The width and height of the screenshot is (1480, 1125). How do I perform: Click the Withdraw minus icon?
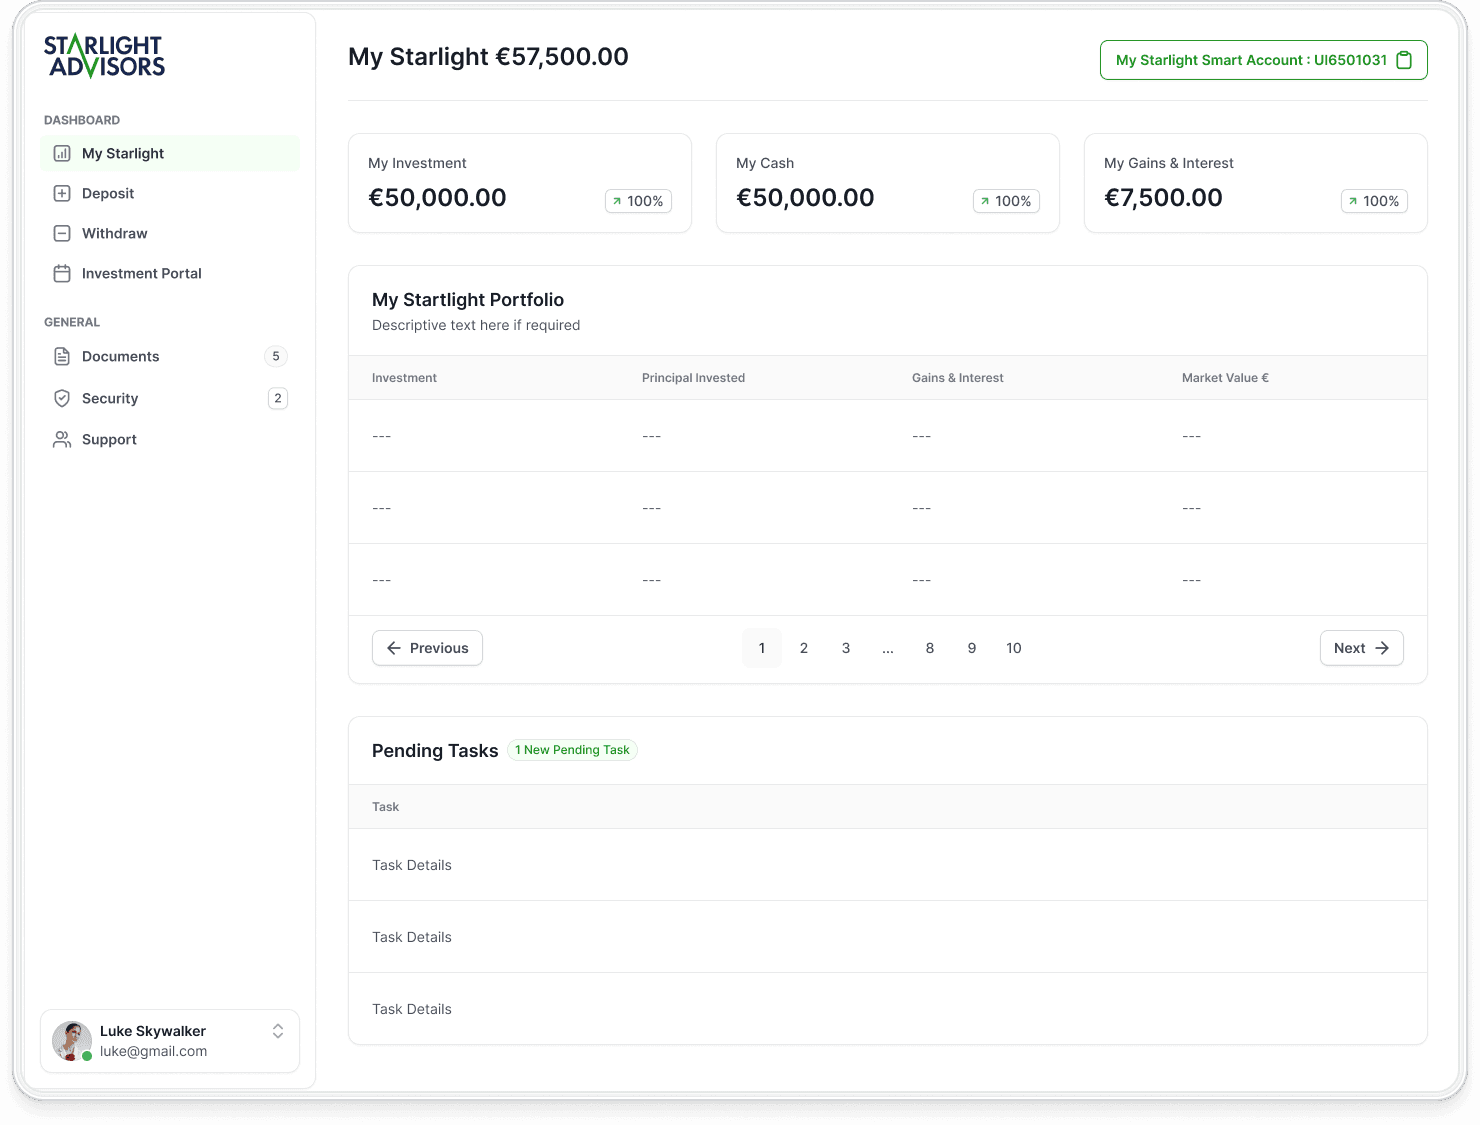[62, 233]
